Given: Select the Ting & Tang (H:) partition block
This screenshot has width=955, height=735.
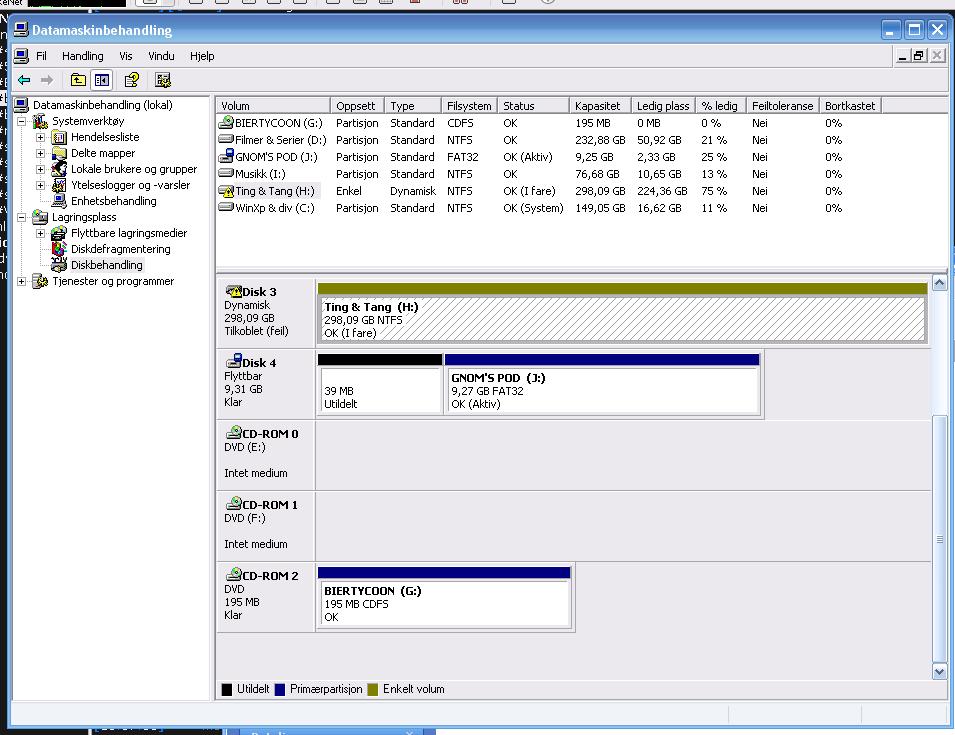Looking at the screenshot, I should pyautogui.click(x=622, y=312).
